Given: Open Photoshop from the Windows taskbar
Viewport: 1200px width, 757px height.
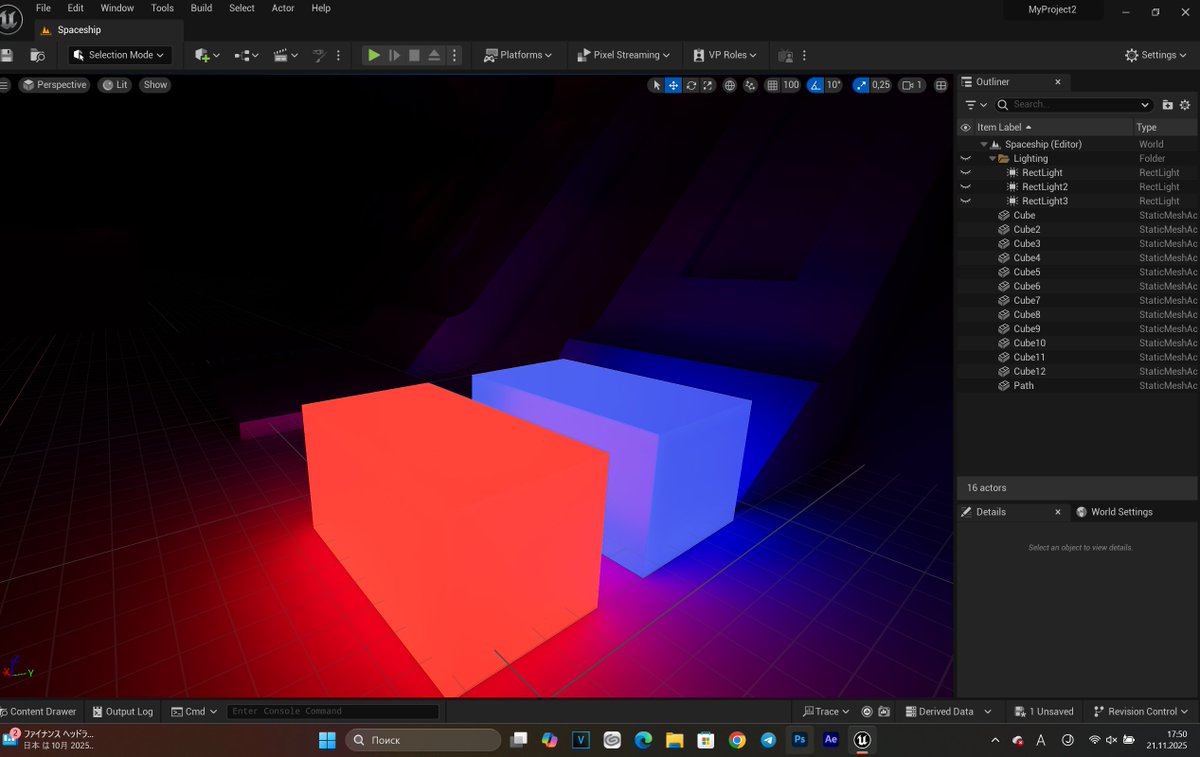Looking at the screenshot, I should [799, 740].
